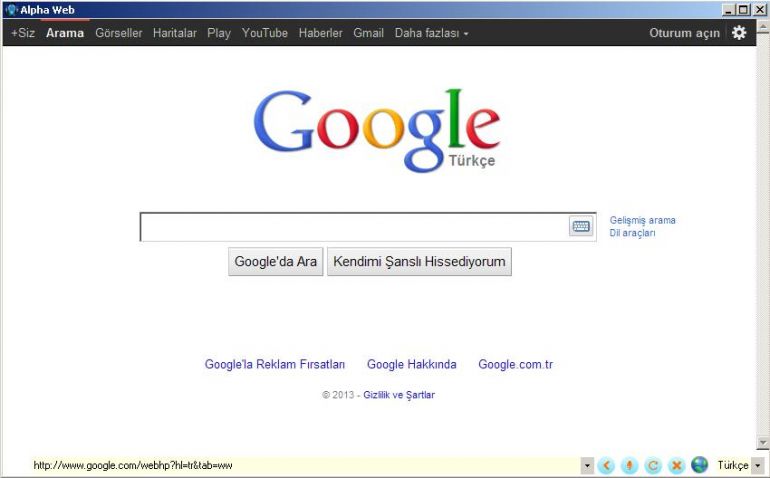Click the globe icon in bottom bar
Screen dimensions: 770x478
[699, 465]
